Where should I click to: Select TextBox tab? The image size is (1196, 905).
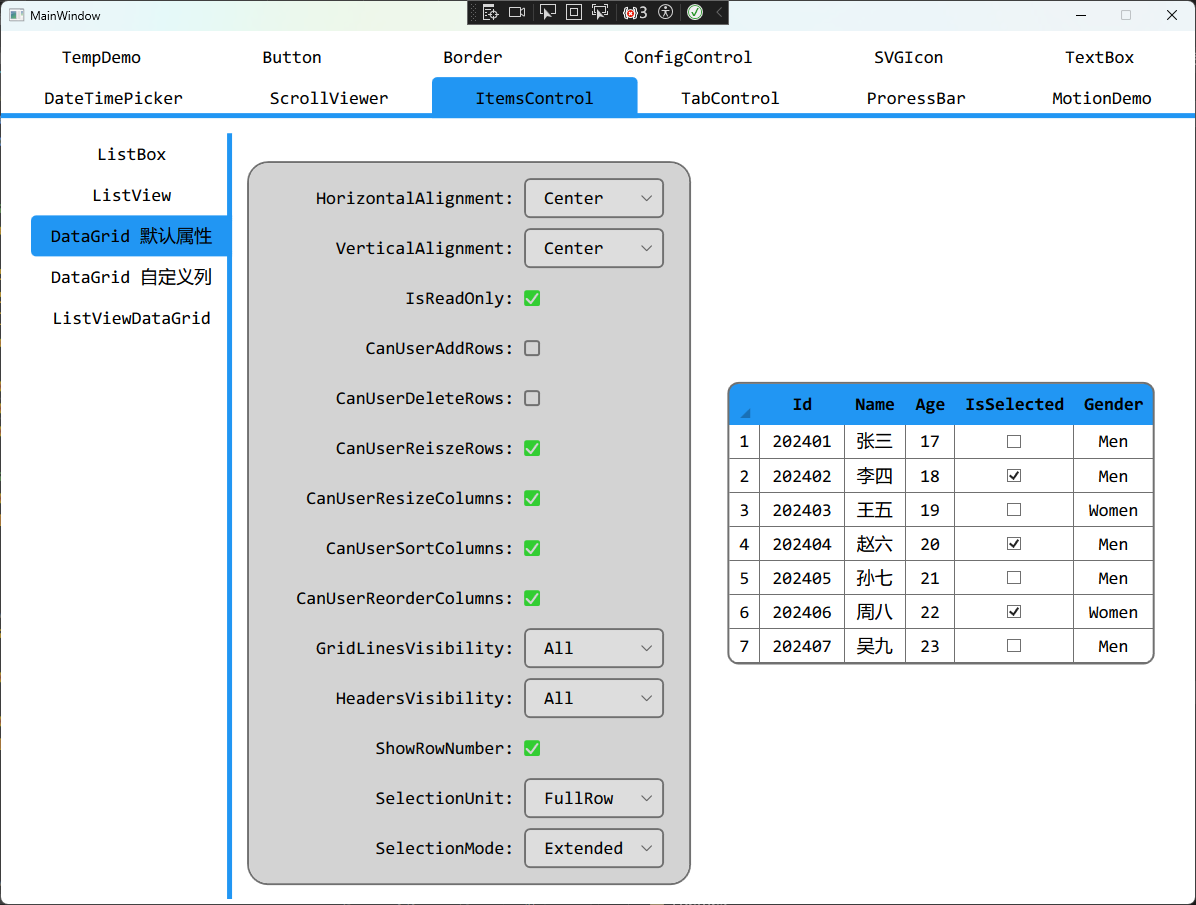1100,57
